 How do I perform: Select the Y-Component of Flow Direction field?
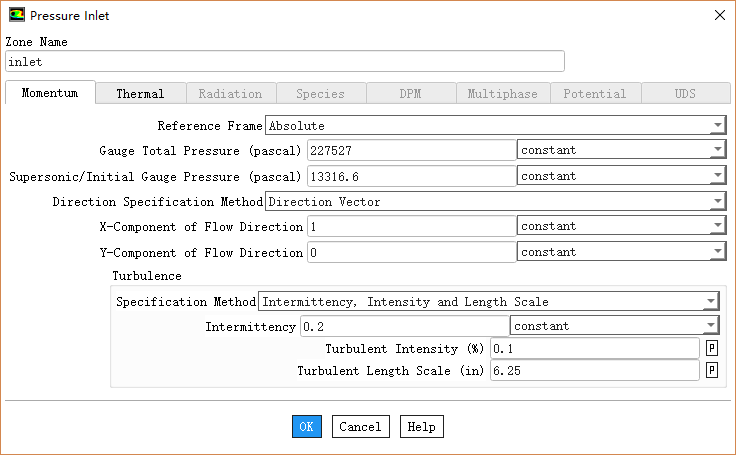coord(410,253)
